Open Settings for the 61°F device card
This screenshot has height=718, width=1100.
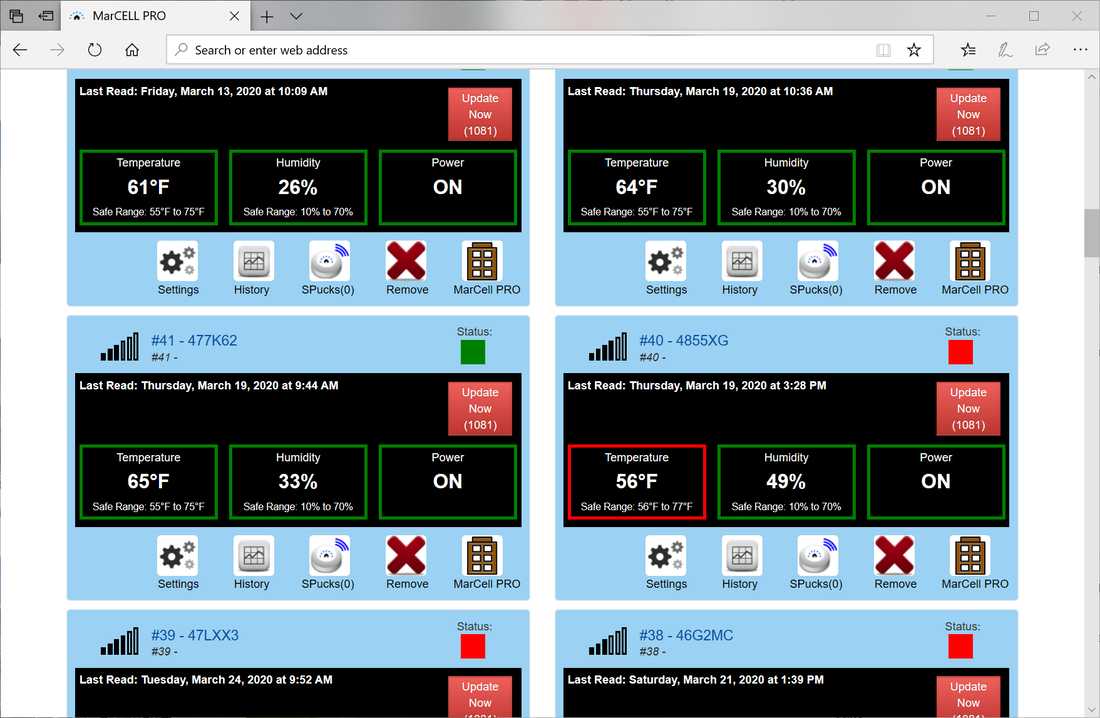177,269
